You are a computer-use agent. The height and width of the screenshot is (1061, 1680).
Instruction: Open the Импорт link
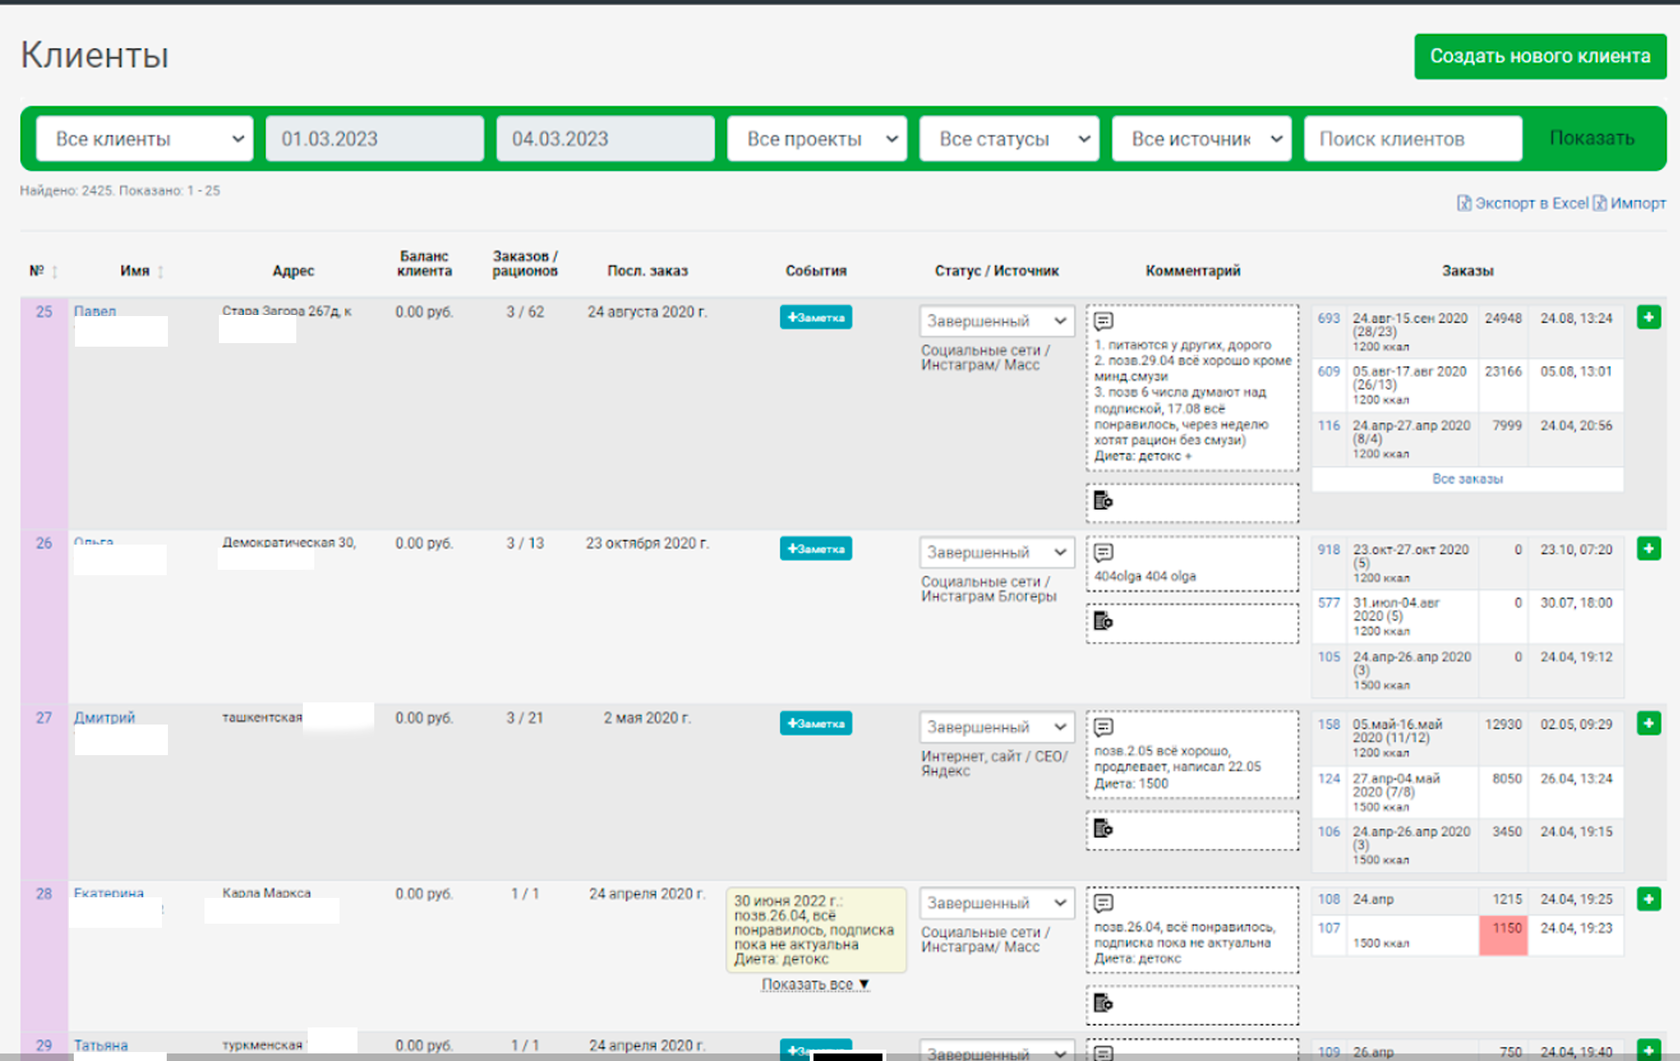(x=1638, y=203)
